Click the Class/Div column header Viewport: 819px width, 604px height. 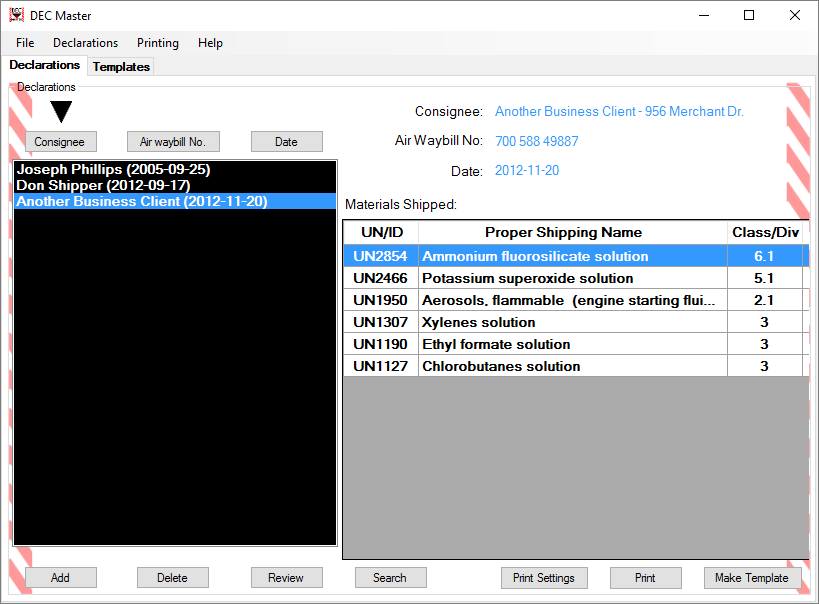(x=766, y=233)
